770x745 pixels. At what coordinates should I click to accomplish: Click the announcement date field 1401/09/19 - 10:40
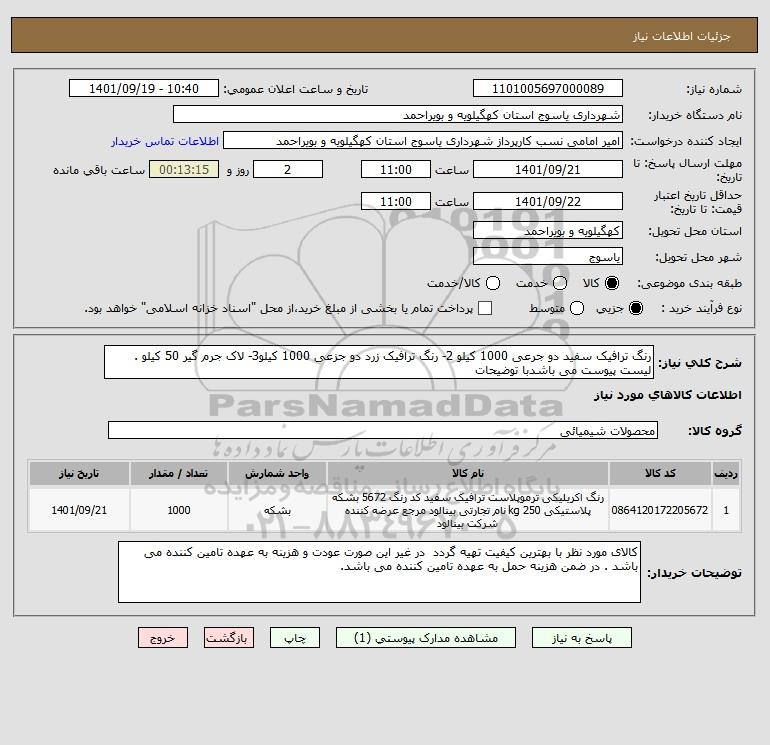point(144,88)
